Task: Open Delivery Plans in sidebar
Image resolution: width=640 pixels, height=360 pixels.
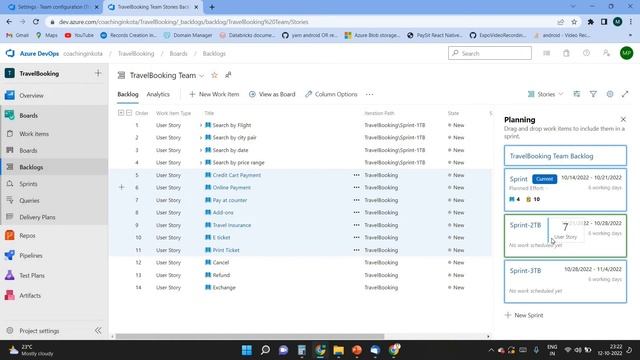Action: [37, 218]
